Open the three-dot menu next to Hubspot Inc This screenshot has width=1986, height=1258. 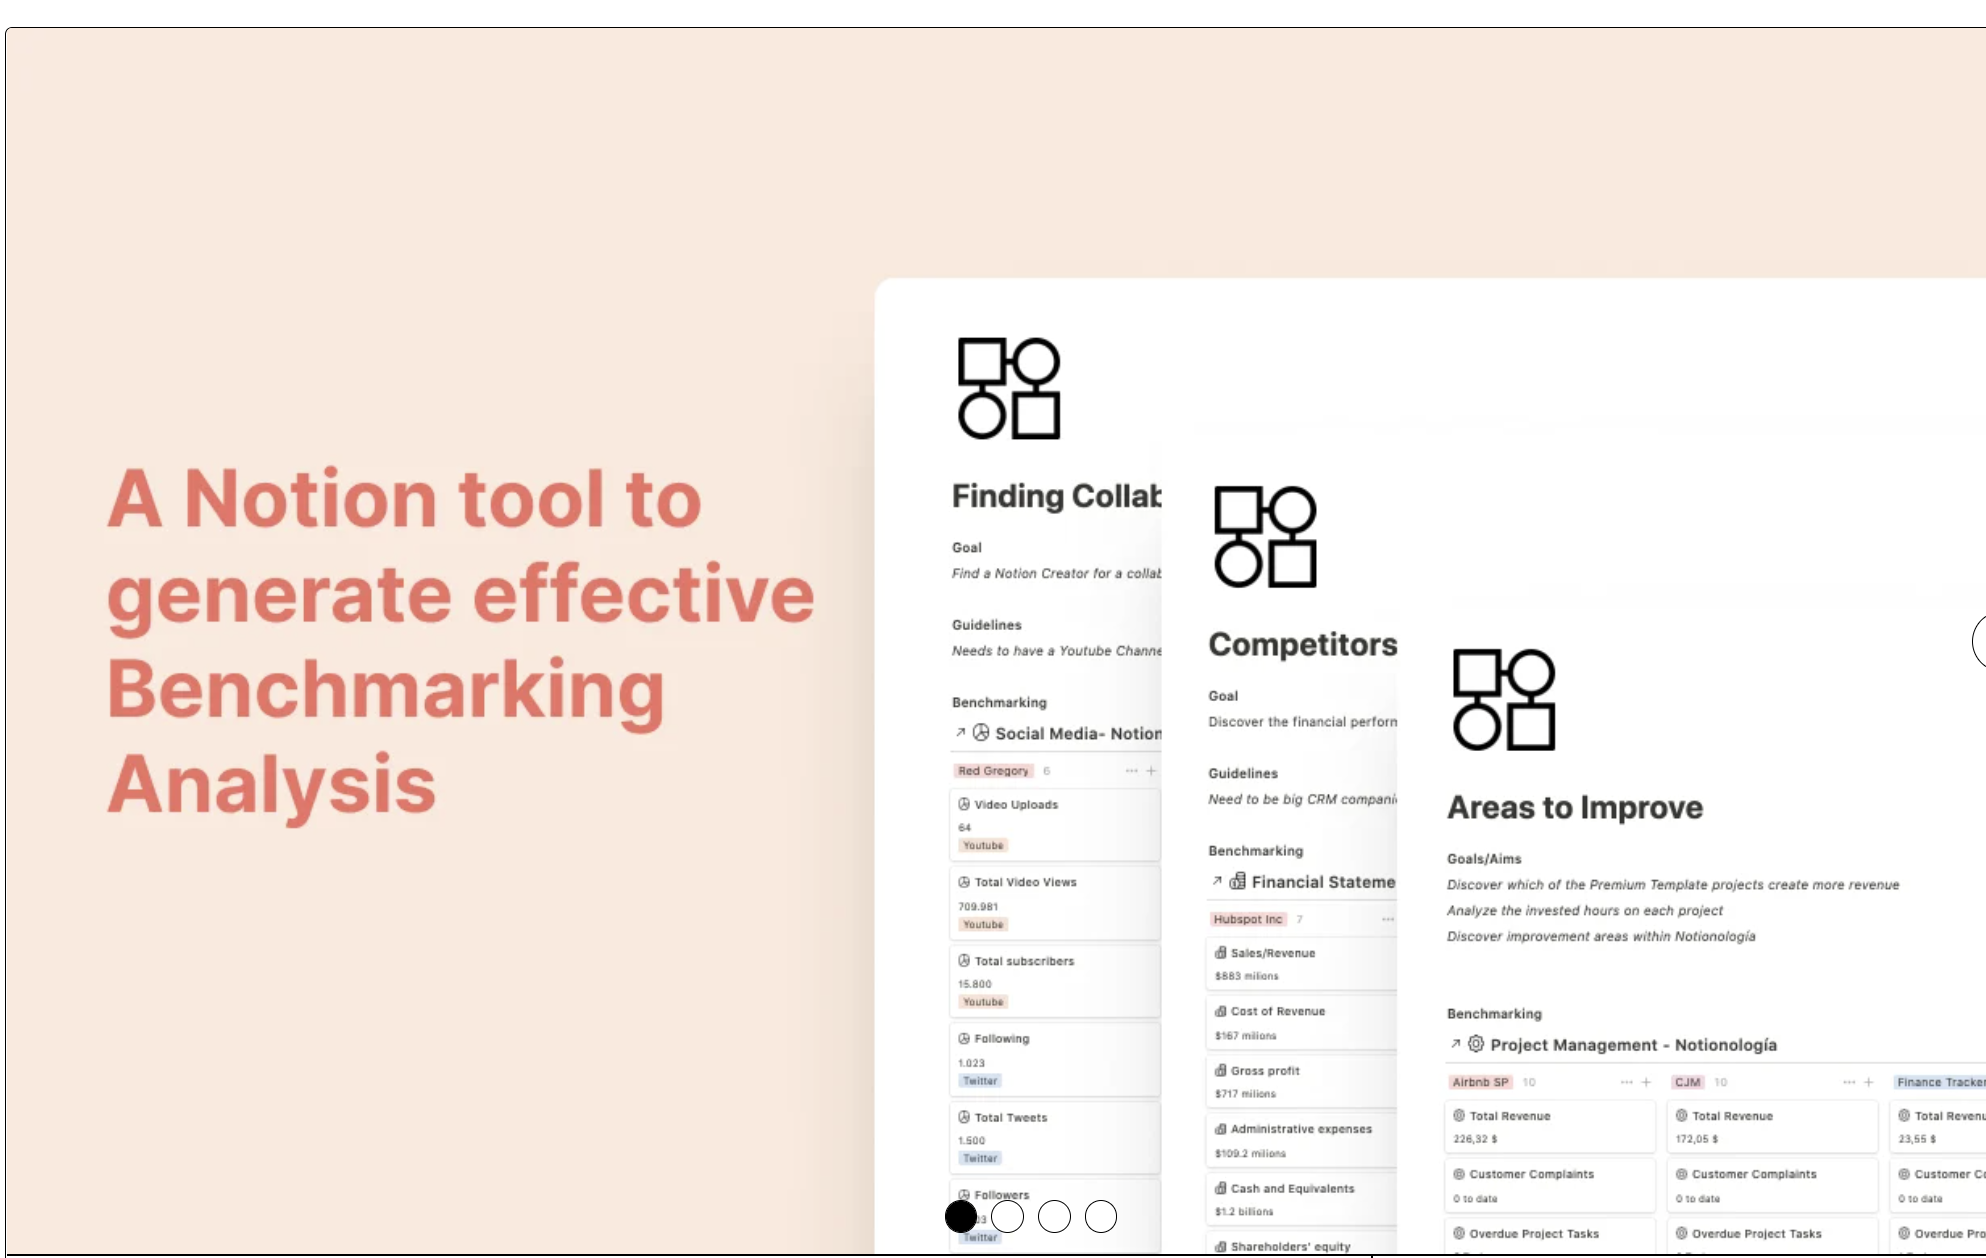click(x=1388, y=919)
